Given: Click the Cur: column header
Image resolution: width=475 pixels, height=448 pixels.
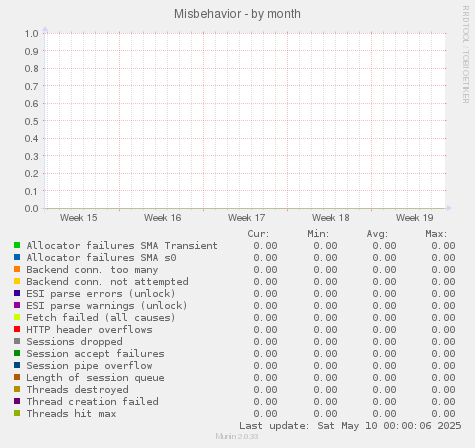Looking at the screenshot, I should point(258,234).
